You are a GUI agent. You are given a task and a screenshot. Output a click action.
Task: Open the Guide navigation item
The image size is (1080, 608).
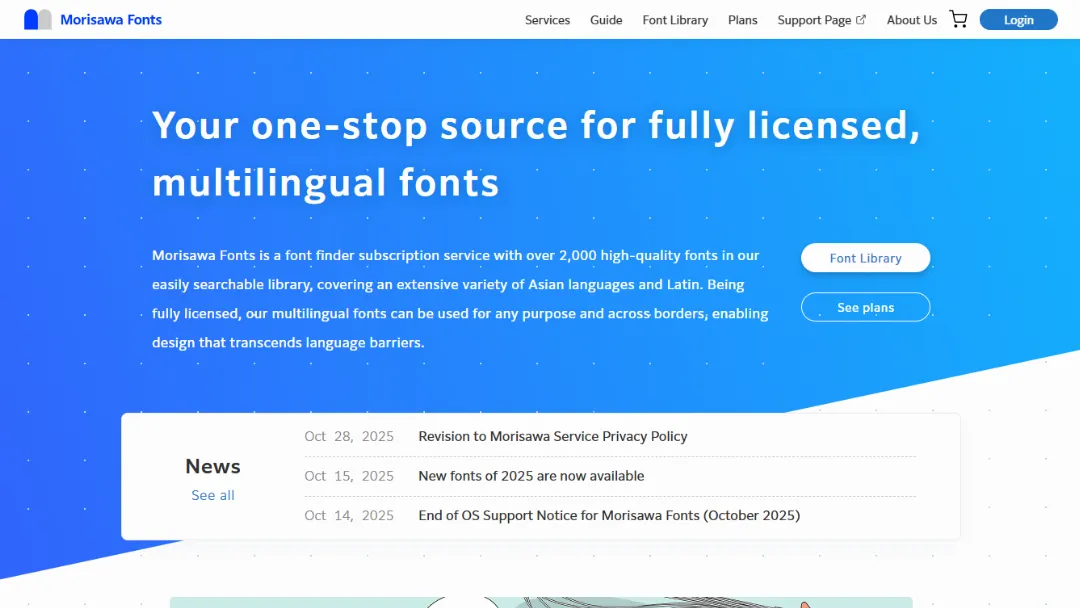click(606, 19)
